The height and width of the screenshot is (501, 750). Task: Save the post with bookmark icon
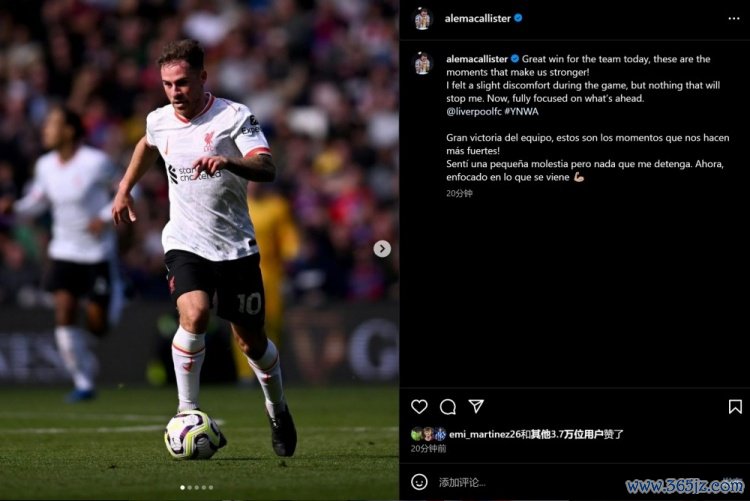[x=735, y=407]
